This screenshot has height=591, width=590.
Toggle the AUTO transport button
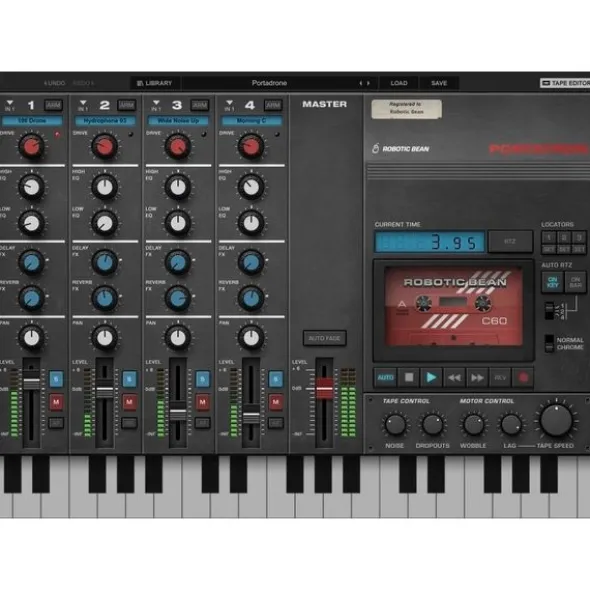pyautogui.click(x=386, y=377)
